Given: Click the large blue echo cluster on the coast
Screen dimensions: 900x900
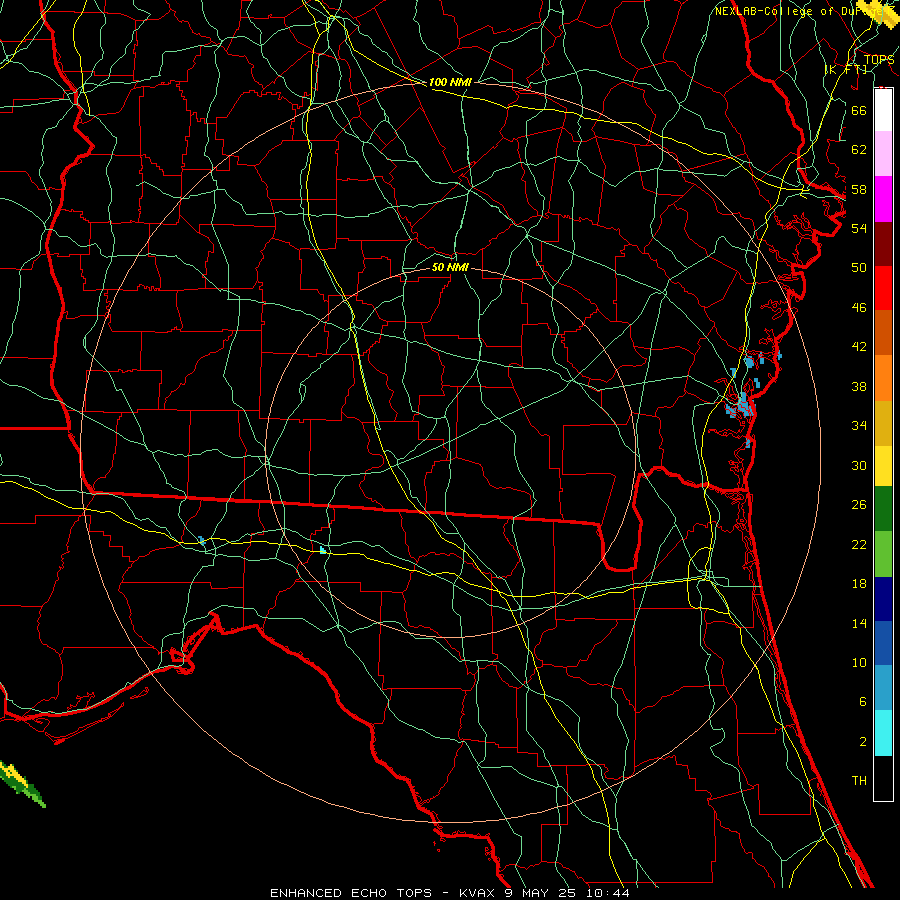Looking at the screenshot, I should pos(742,405).
